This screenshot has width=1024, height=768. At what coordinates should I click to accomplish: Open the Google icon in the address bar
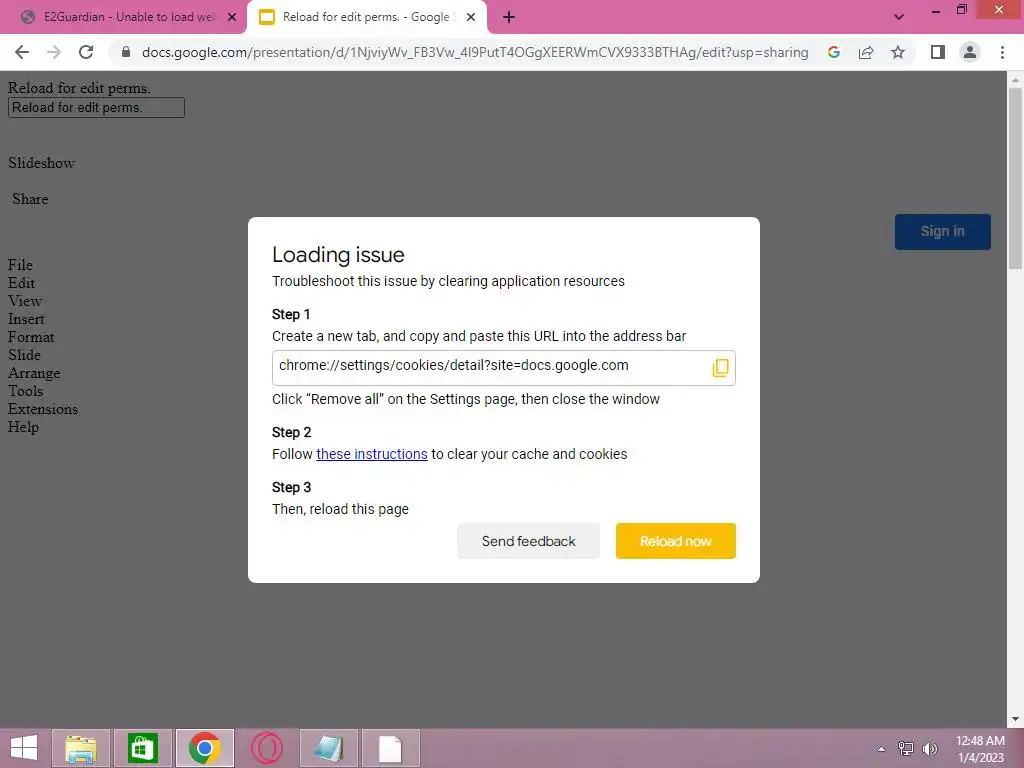coord(833,52)
